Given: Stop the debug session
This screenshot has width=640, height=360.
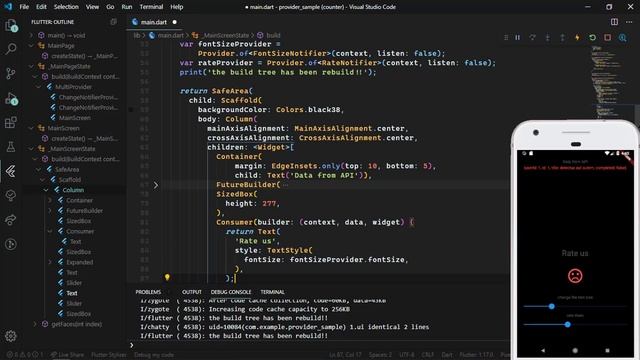Looking at the screenshot, I should coord(607,38).
